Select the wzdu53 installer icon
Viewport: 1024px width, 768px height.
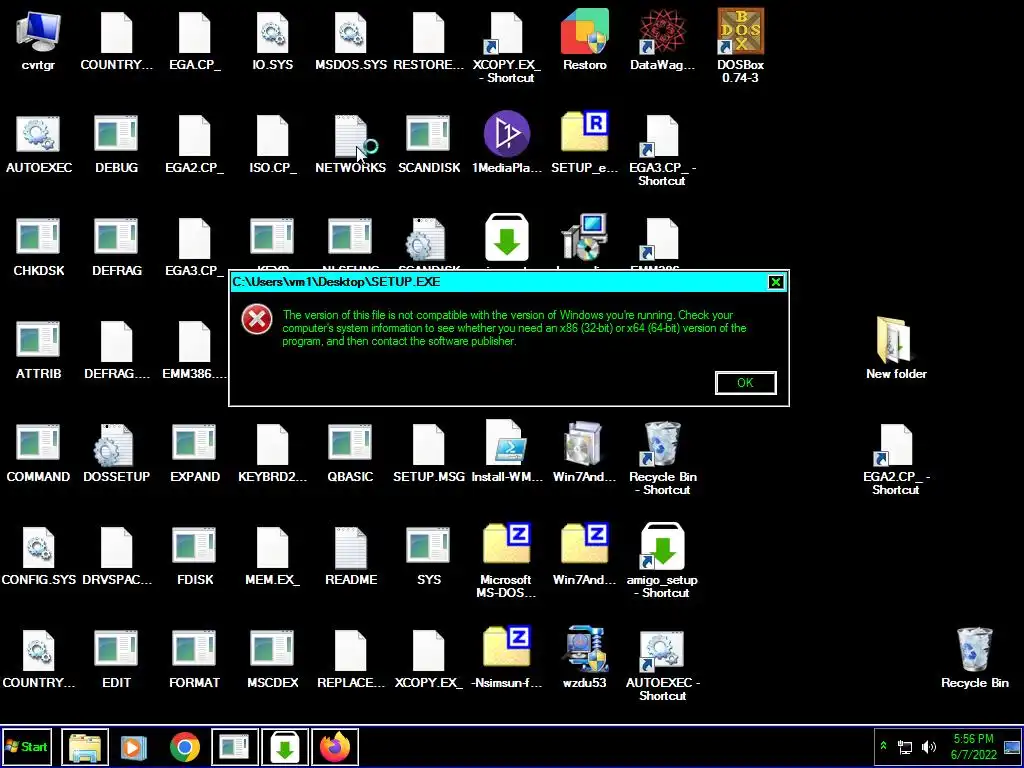[x=584, y=658]
